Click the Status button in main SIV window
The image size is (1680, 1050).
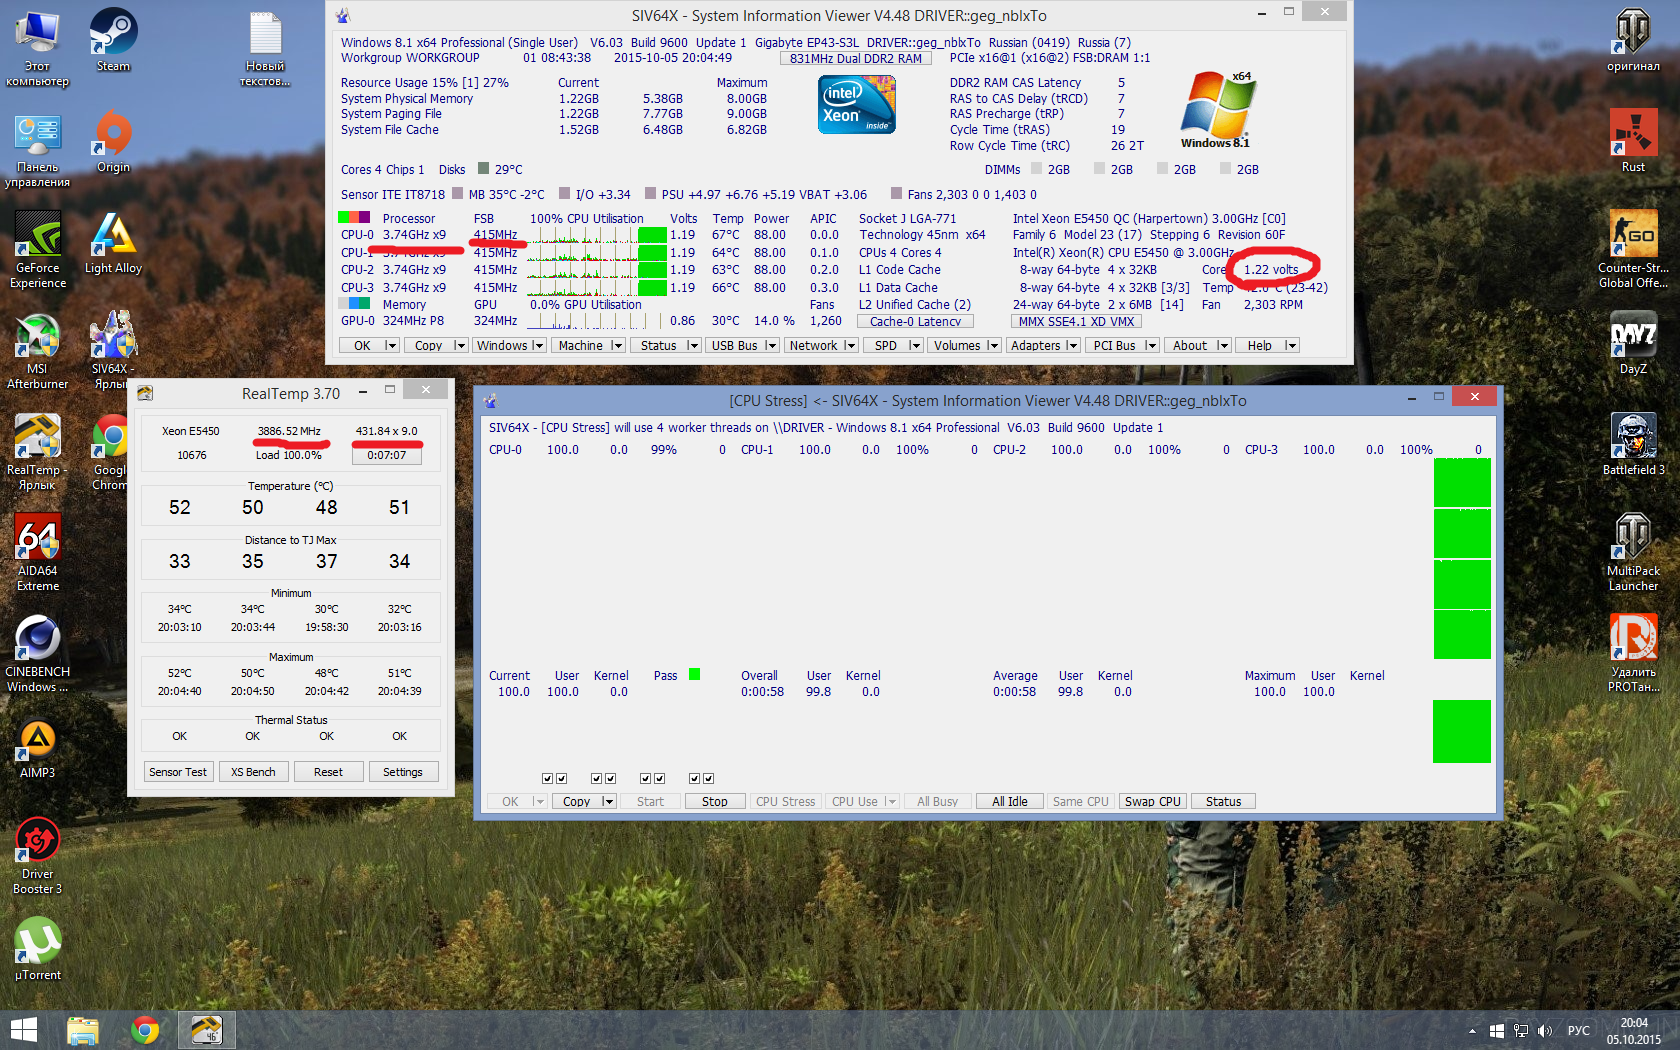(659, 346)
